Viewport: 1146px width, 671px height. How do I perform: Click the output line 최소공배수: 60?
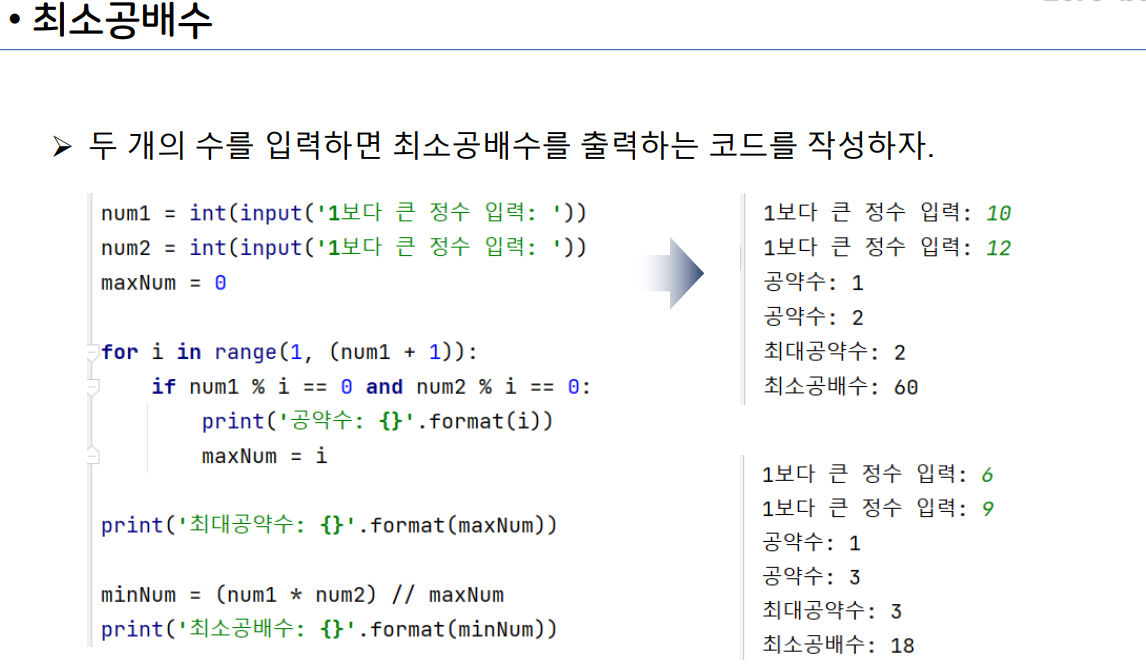click(840, 387)
